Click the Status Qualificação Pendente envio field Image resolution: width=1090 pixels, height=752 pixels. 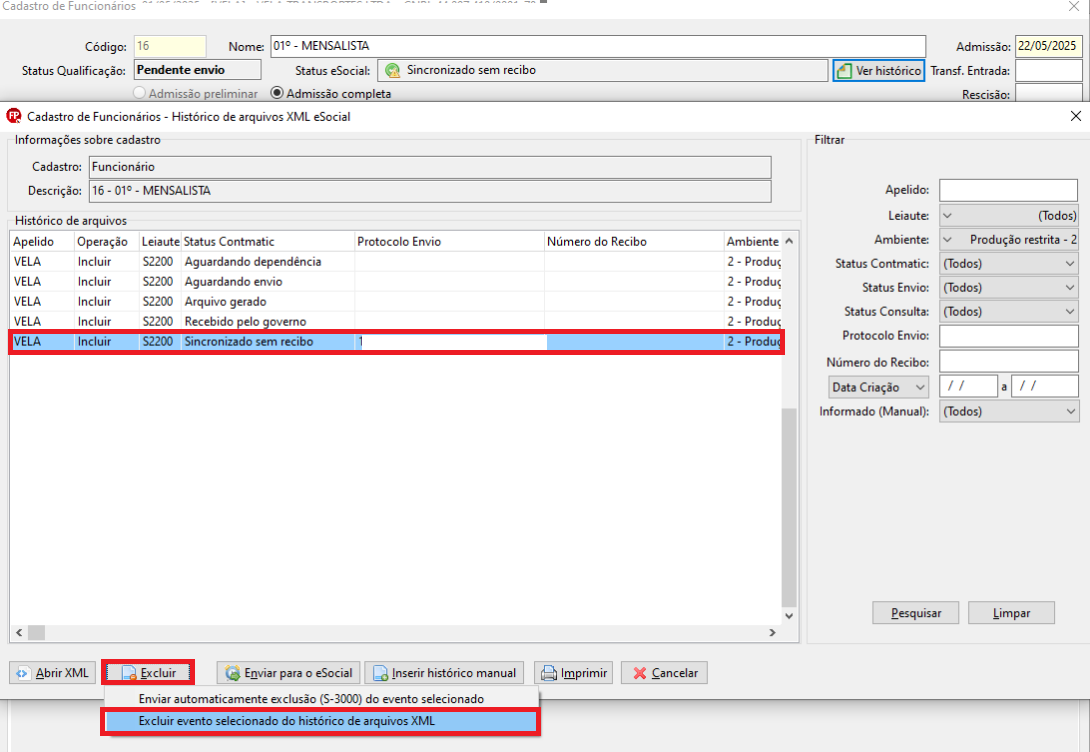(197, 70)
